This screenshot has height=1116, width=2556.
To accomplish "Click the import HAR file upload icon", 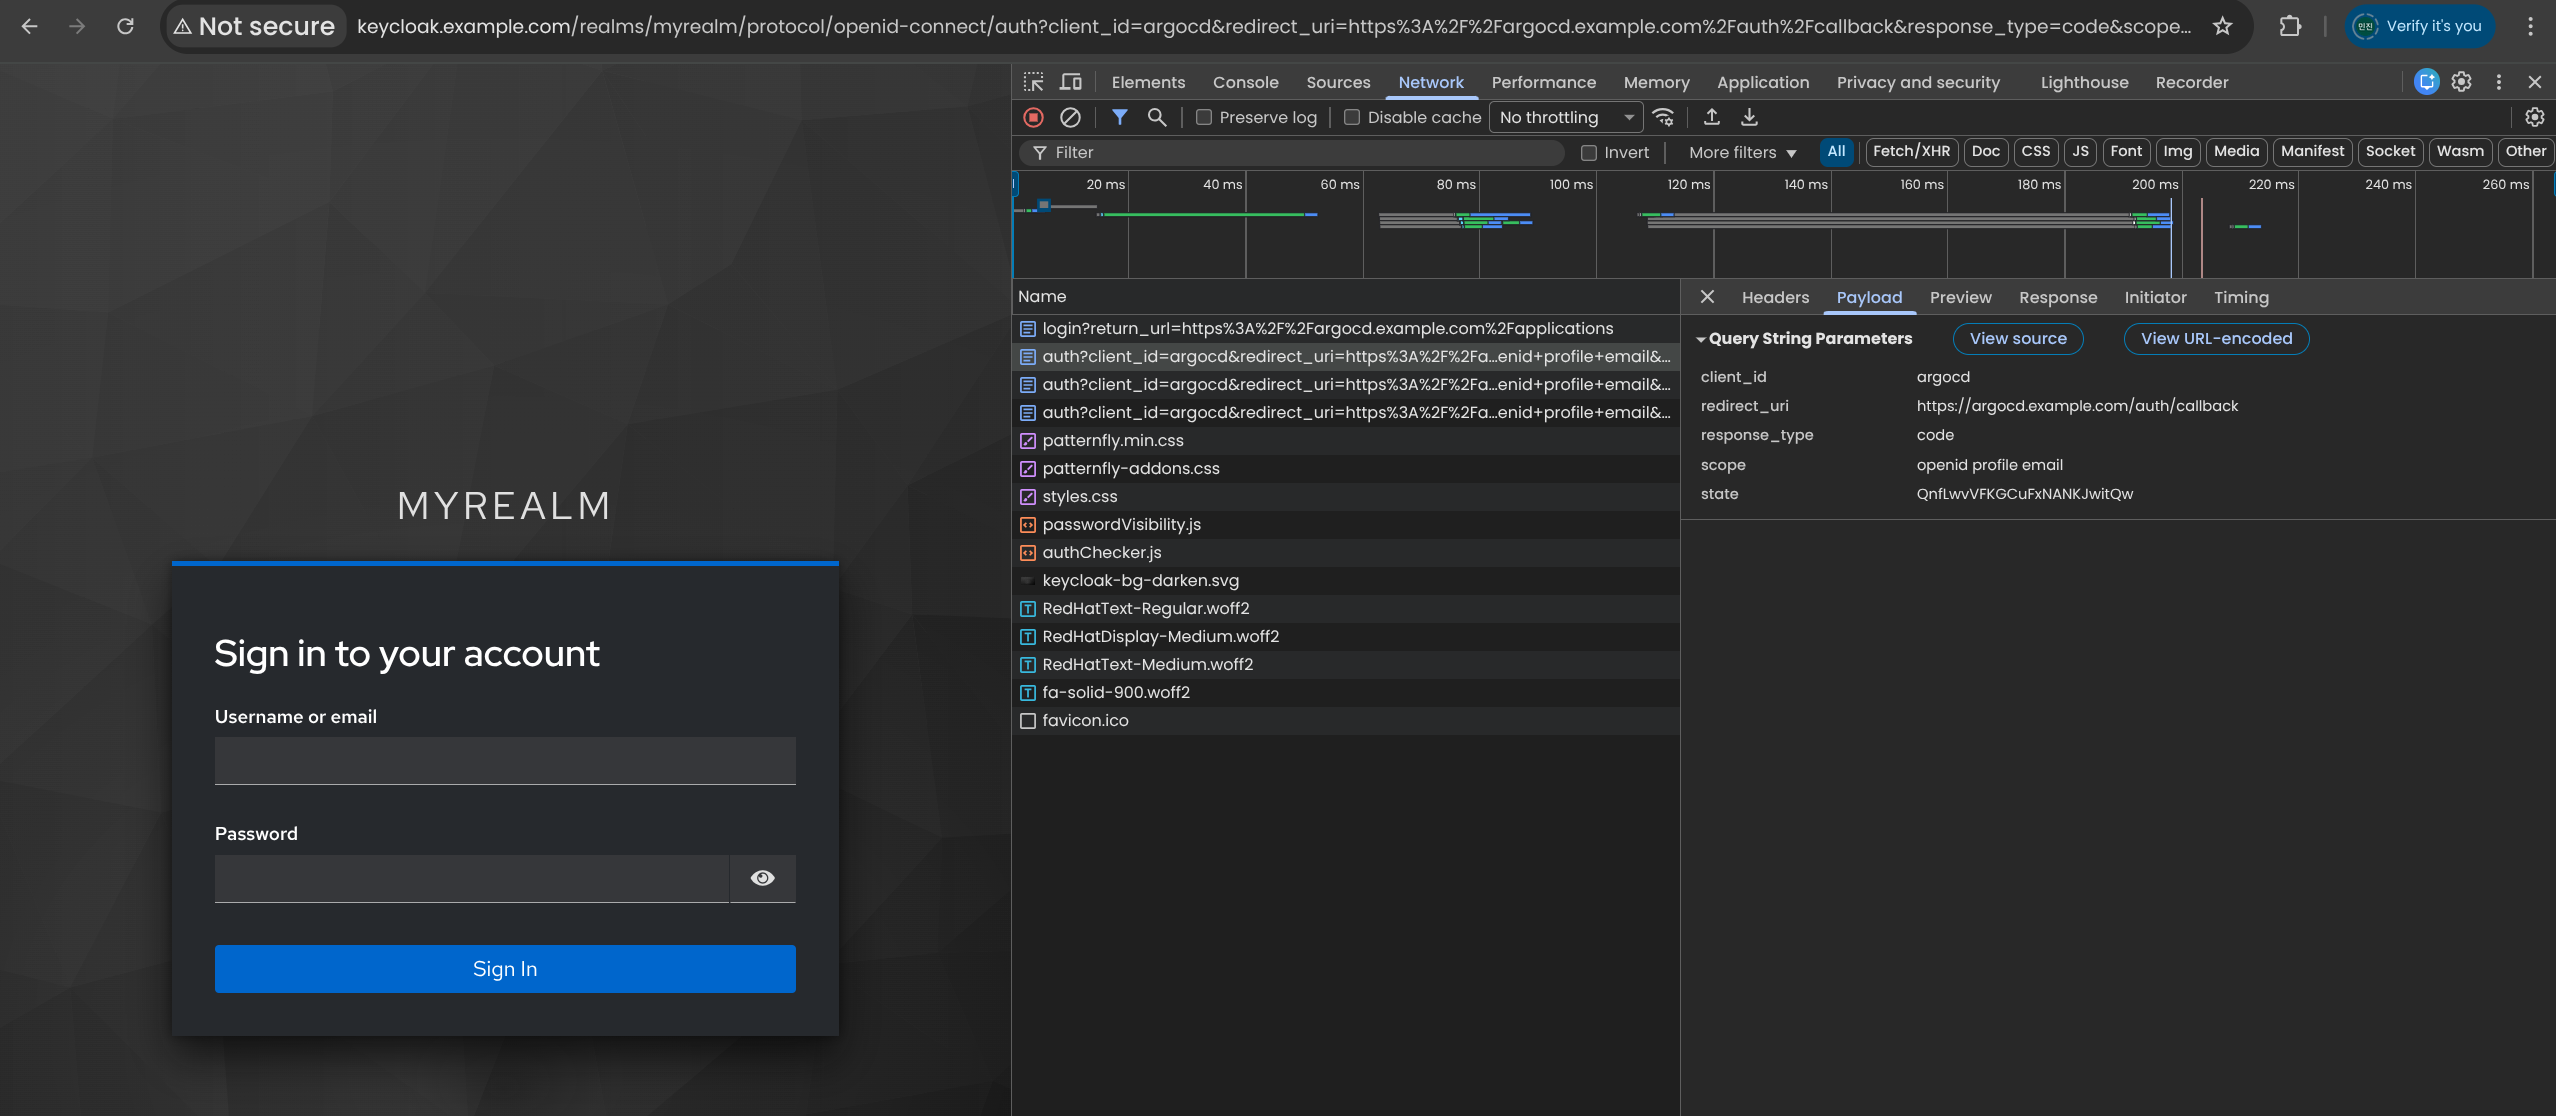I will [1712, 117].
